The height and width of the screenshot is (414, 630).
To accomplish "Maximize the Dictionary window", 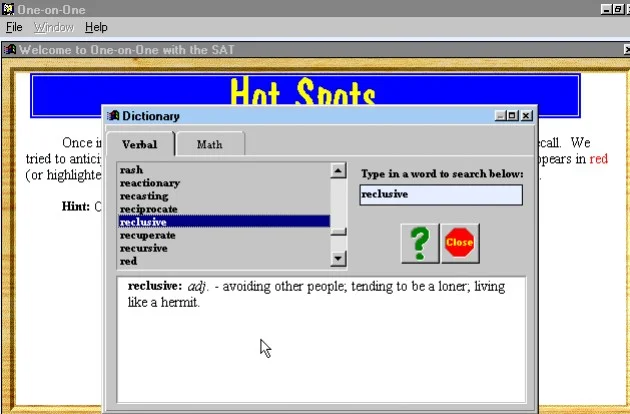I will pyautogui.click(x=513, y=116).
